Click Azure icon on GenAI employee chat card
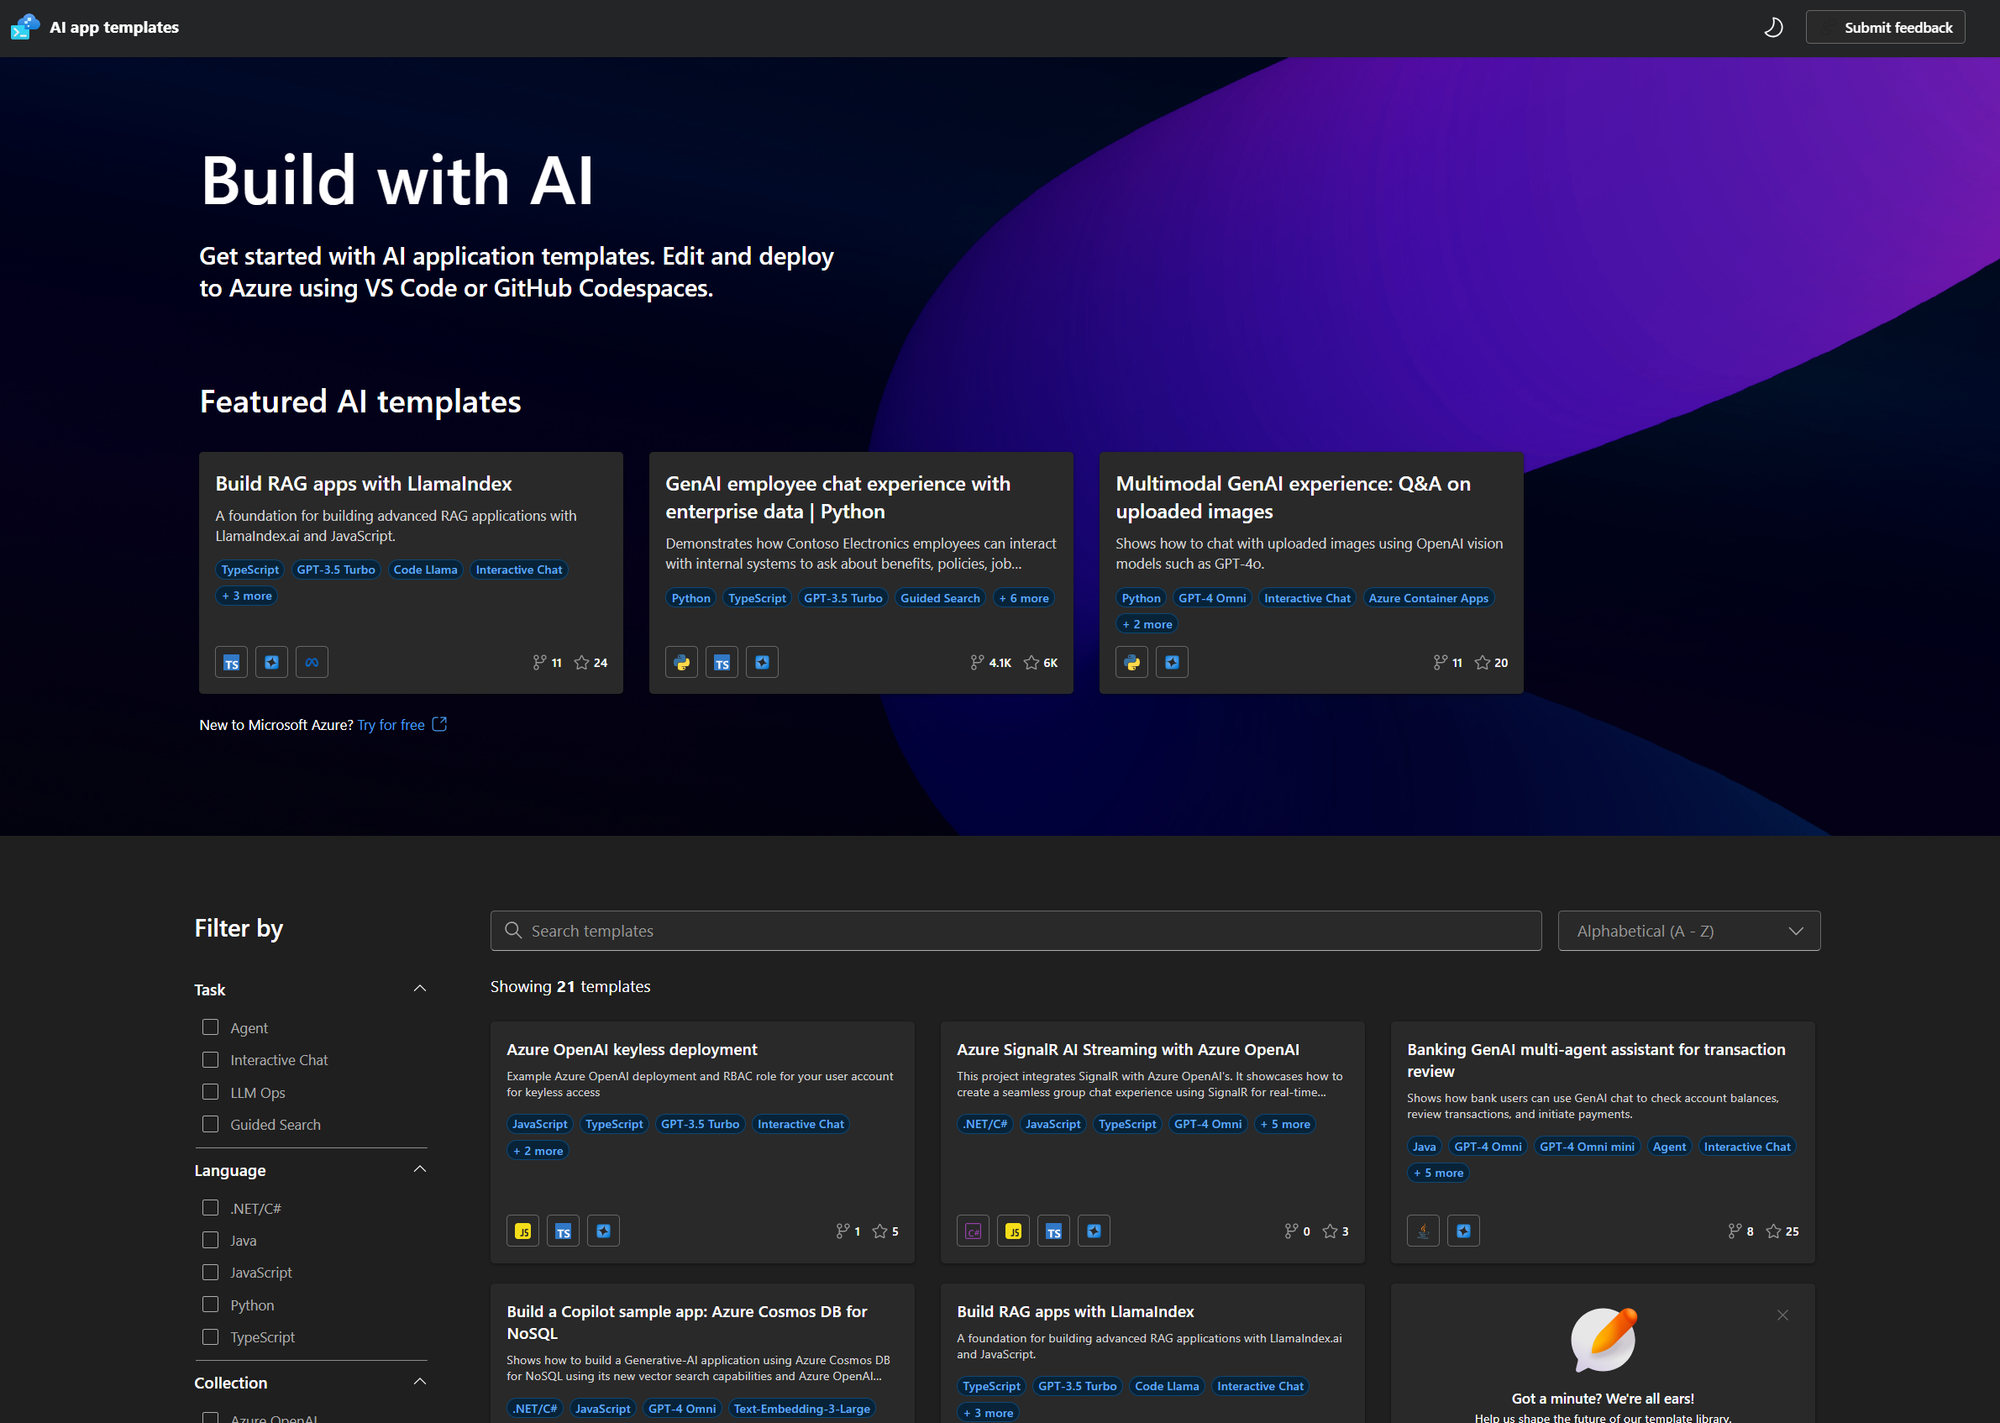The height and width of the screenshot is (1423, 2000). click(762, 662)
